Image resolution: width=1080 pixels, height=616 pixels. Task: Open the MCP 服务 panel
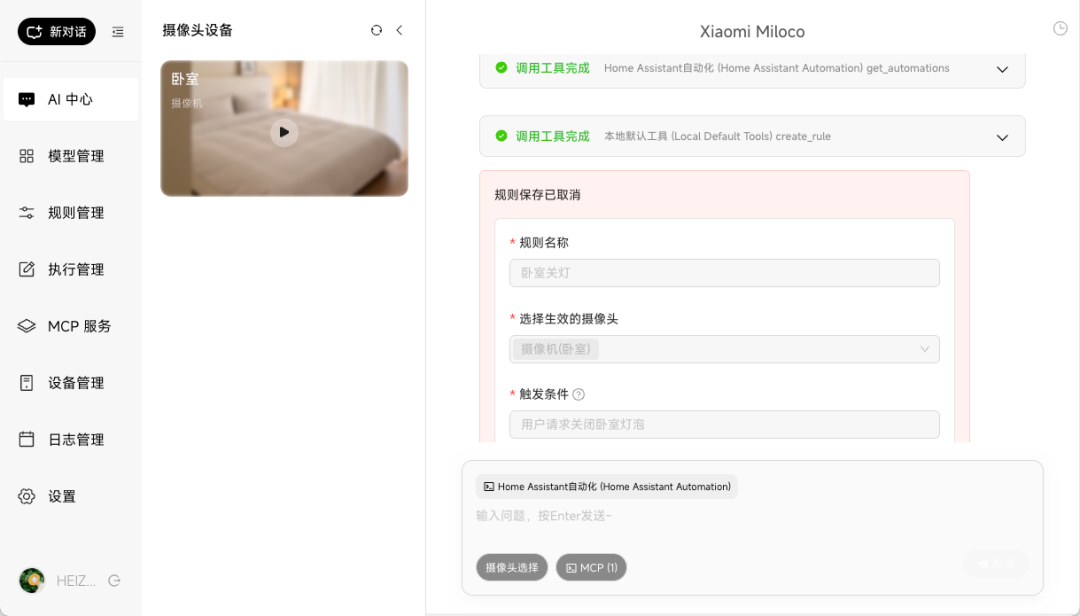pos(70,325)
